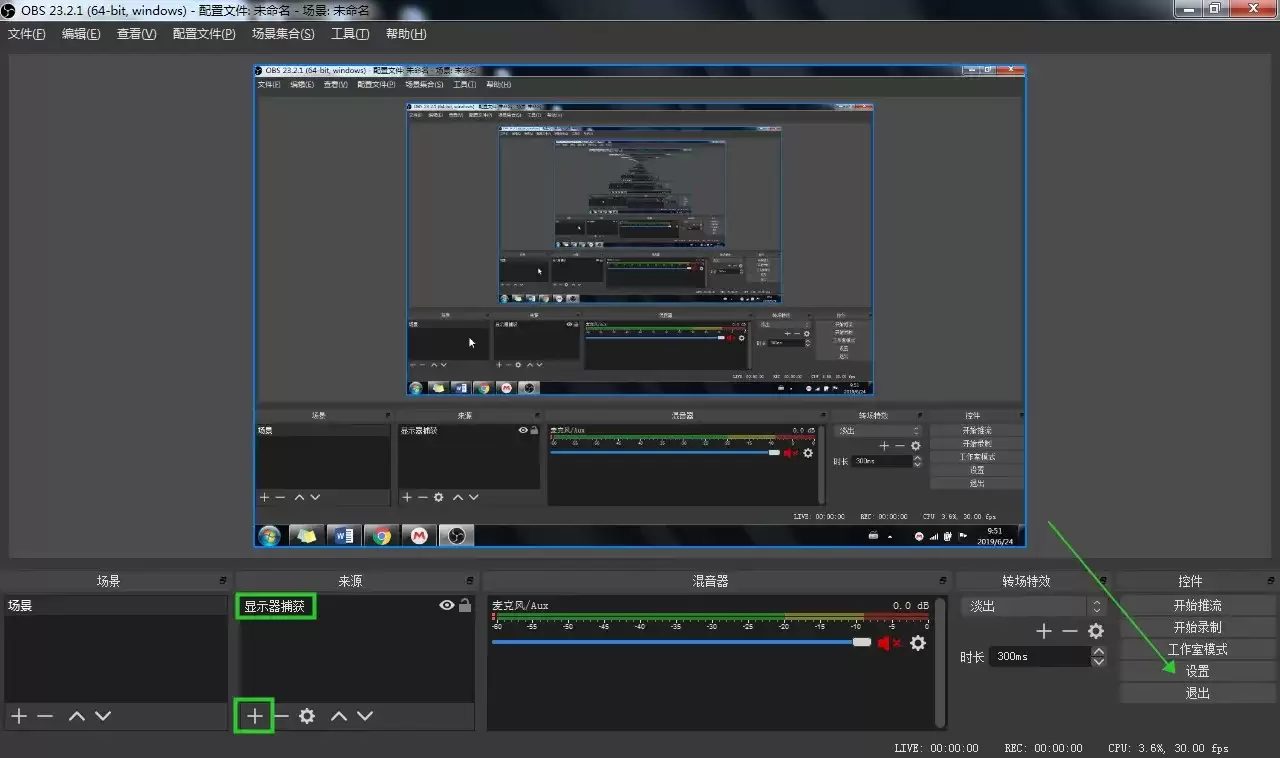Click the 退出 exit button

(x=1198, y=693)
